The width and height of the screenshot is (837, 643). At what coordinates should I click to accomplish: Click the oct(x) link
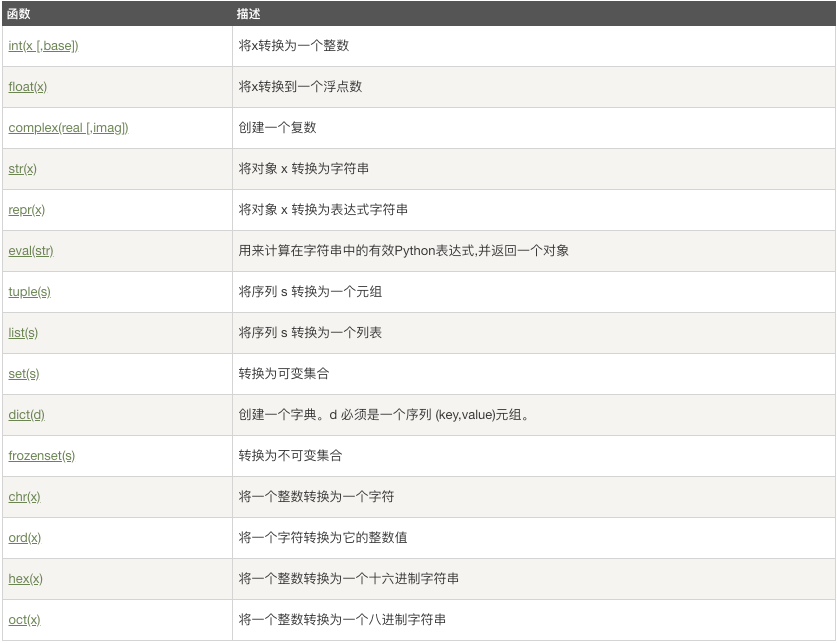point(25,620)
